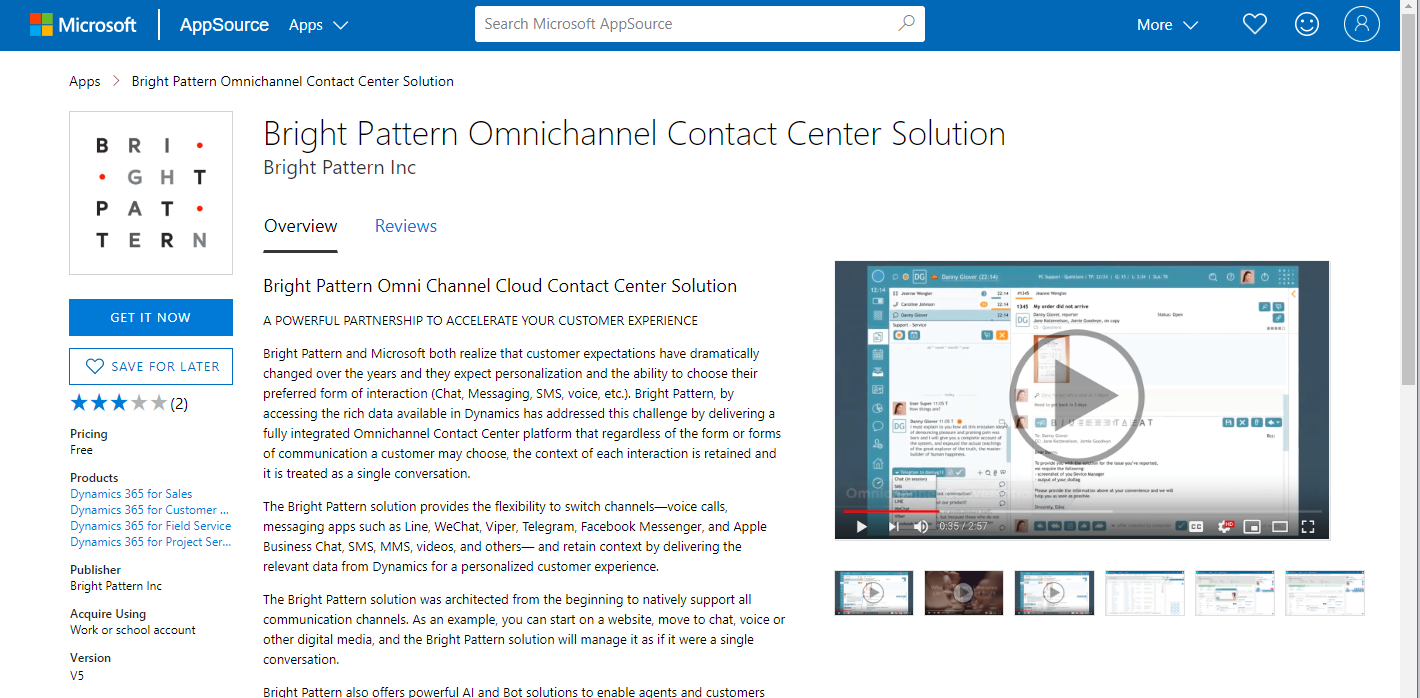Select the Bright Pattern Omnichannel breadcrumb entry
This screenshot has height=698, width=1420.
pos(293,81)
